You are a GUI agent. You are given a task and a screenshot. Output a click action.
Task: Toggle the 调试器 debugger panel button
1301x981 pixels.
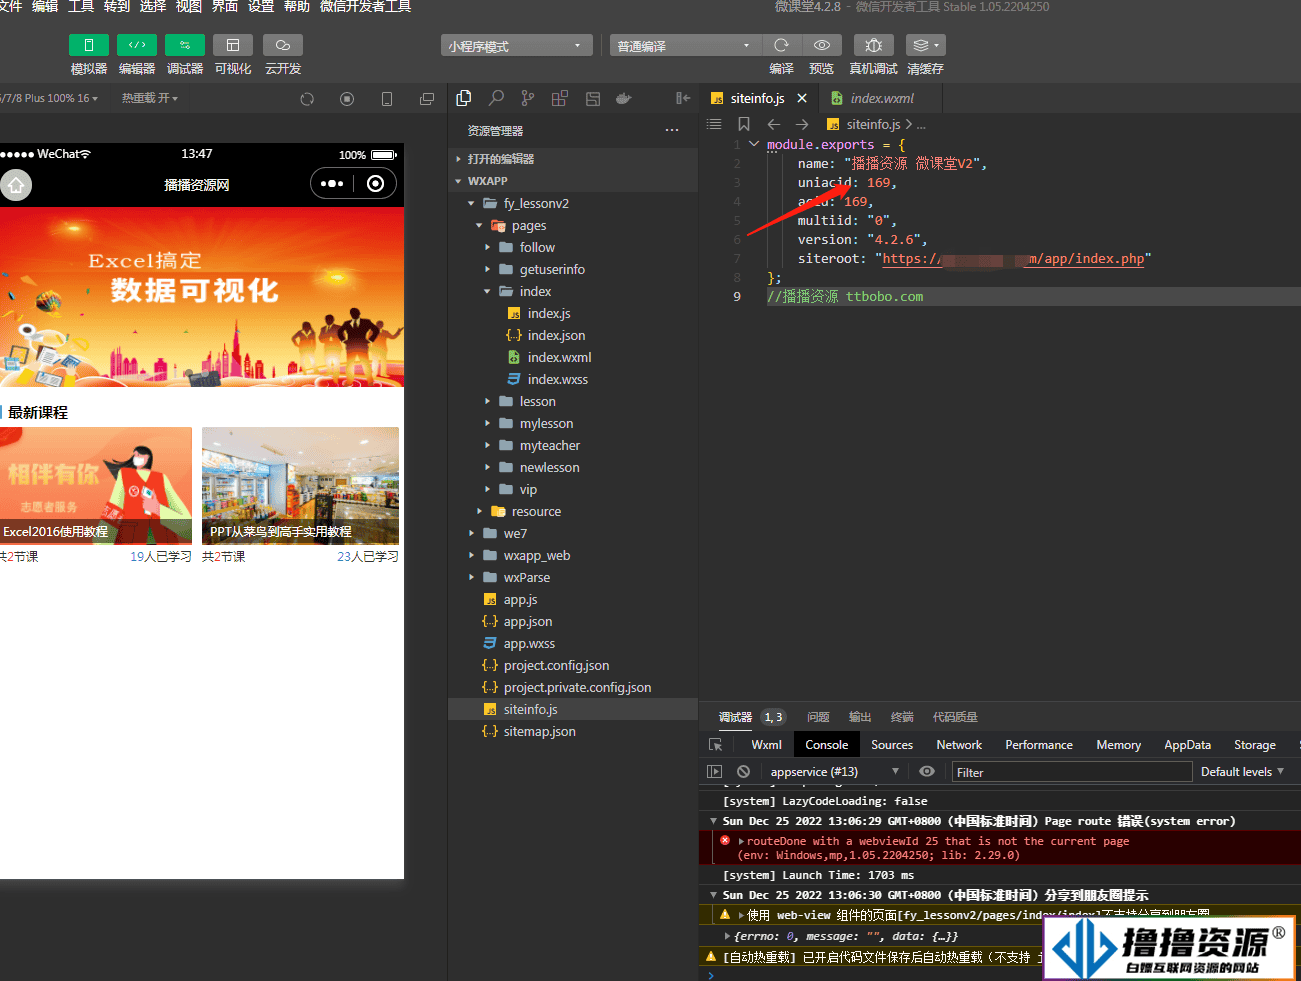coord(185,45)
